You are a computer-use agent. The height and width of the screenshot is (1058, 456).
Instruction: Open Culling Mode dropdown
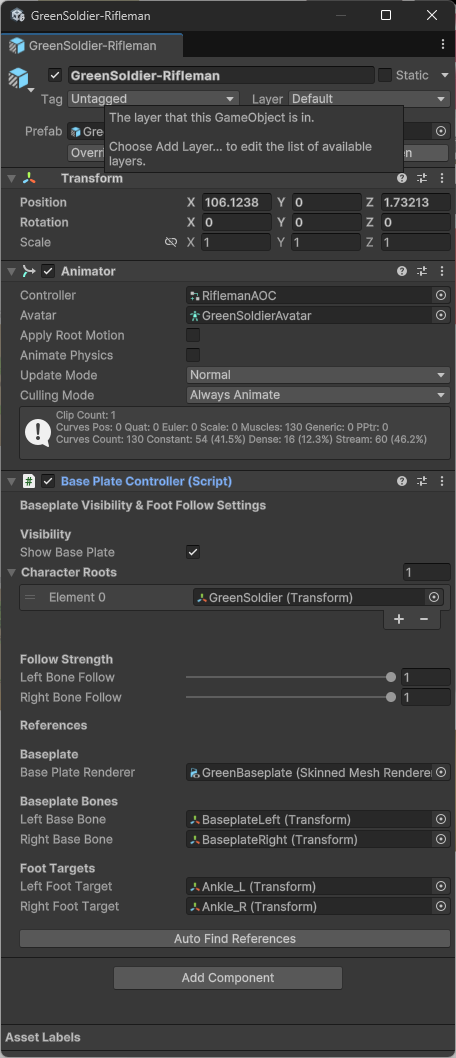coord(318,395)
